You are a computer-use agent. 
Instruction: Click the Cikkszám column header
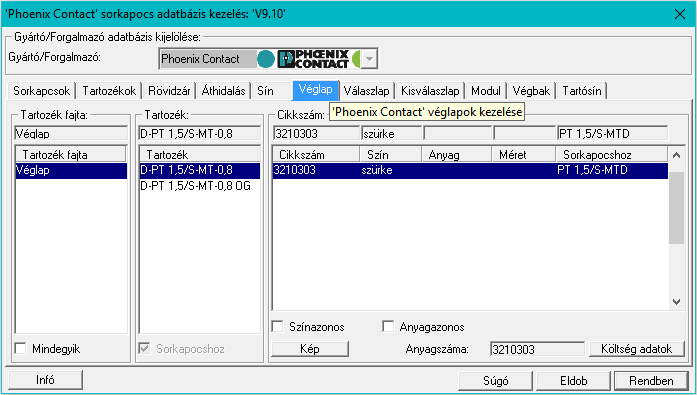coord(316,155)
